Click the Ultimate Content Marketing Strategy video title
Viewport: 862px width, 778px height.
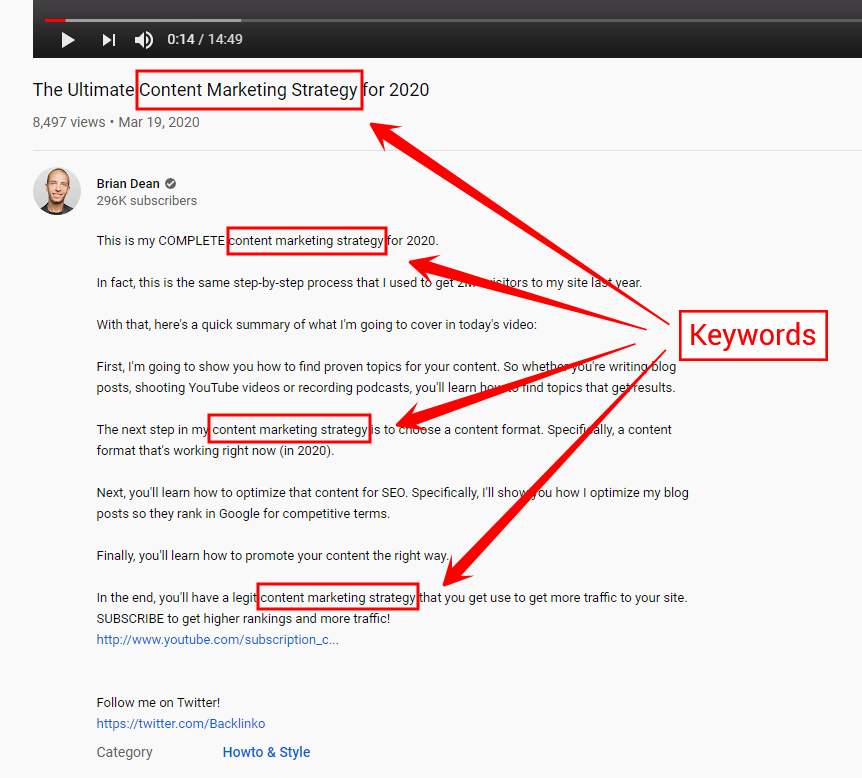231,90
